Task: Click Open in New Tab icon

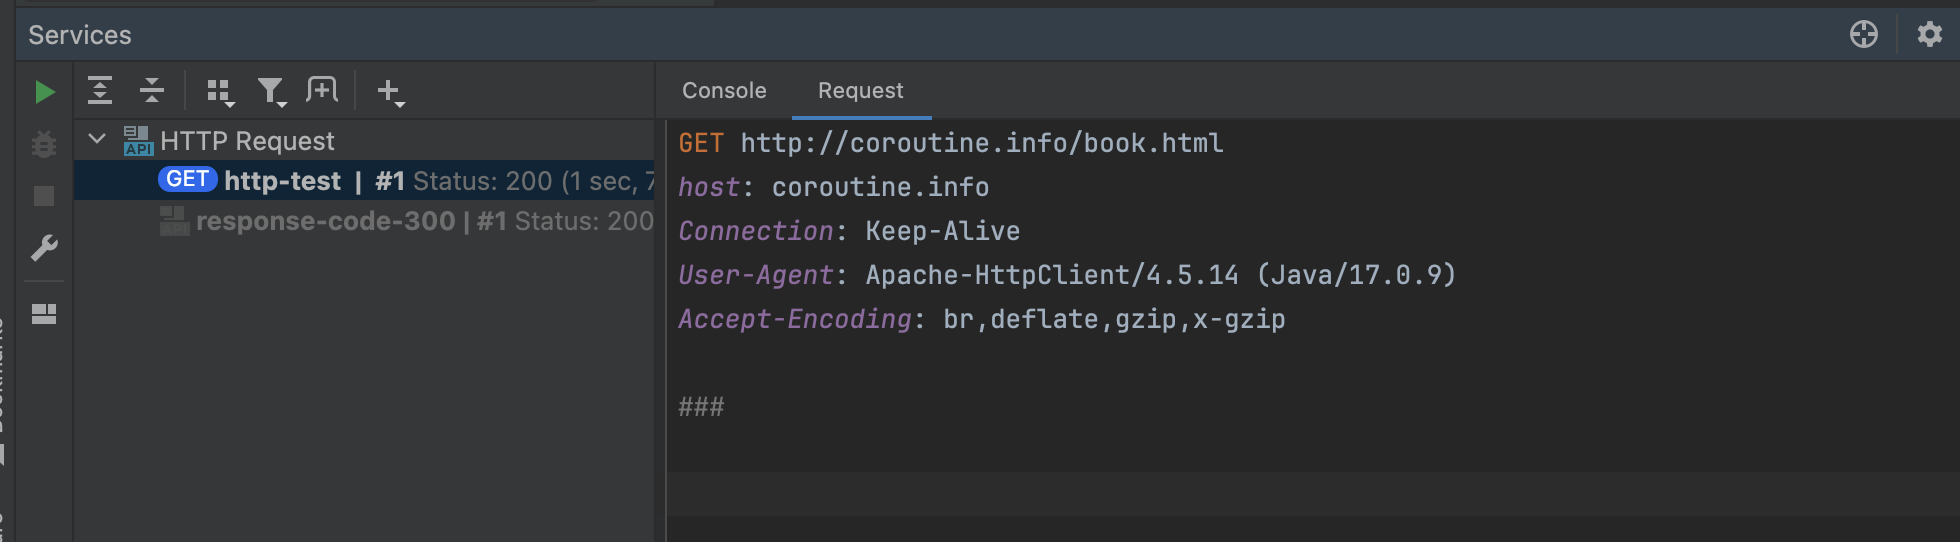Action: (x=322, y=91)
